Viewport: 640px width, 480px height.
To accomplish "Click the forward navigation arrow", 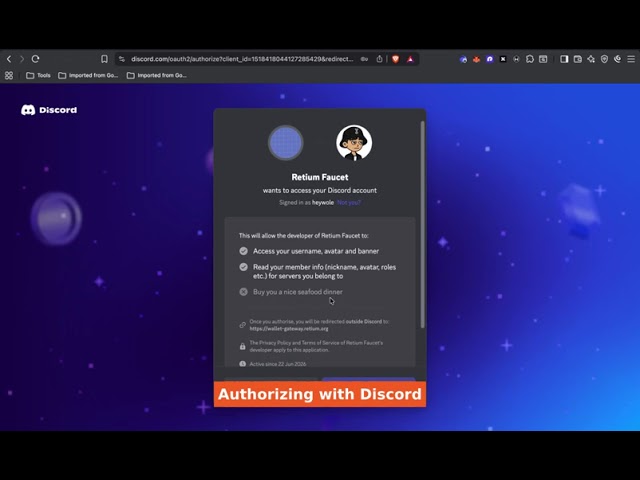I will pos(22,59).
